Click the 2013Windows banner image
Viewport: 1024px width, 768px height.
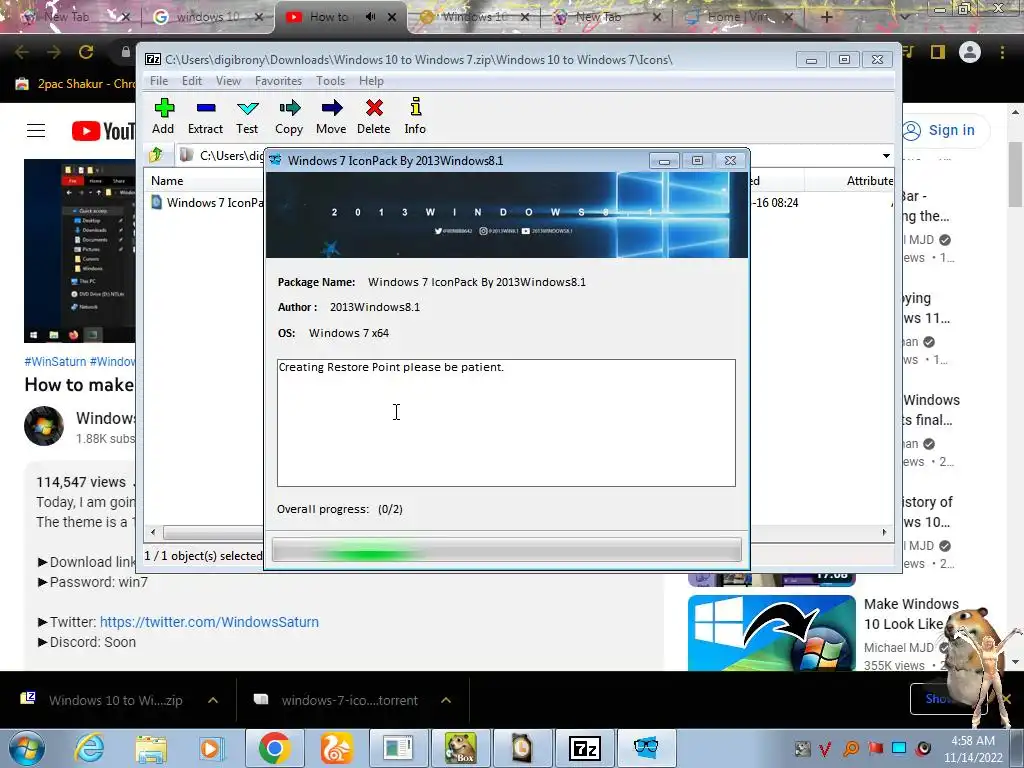tap(507, 215)
